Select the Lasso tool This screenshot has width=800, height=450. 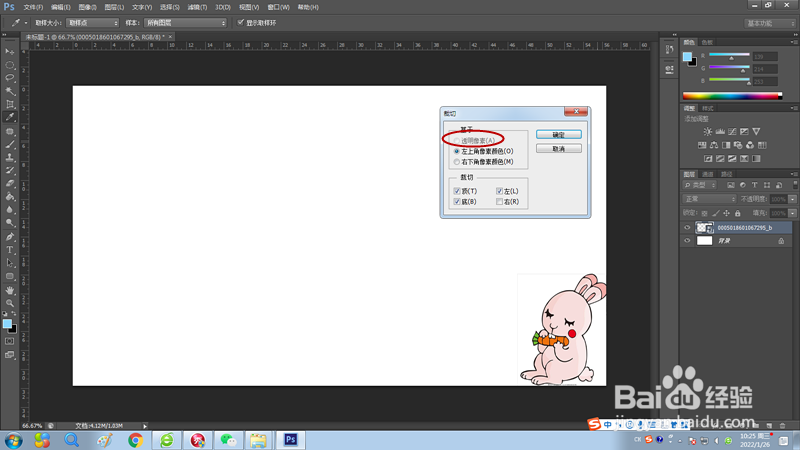coord(10,78)
